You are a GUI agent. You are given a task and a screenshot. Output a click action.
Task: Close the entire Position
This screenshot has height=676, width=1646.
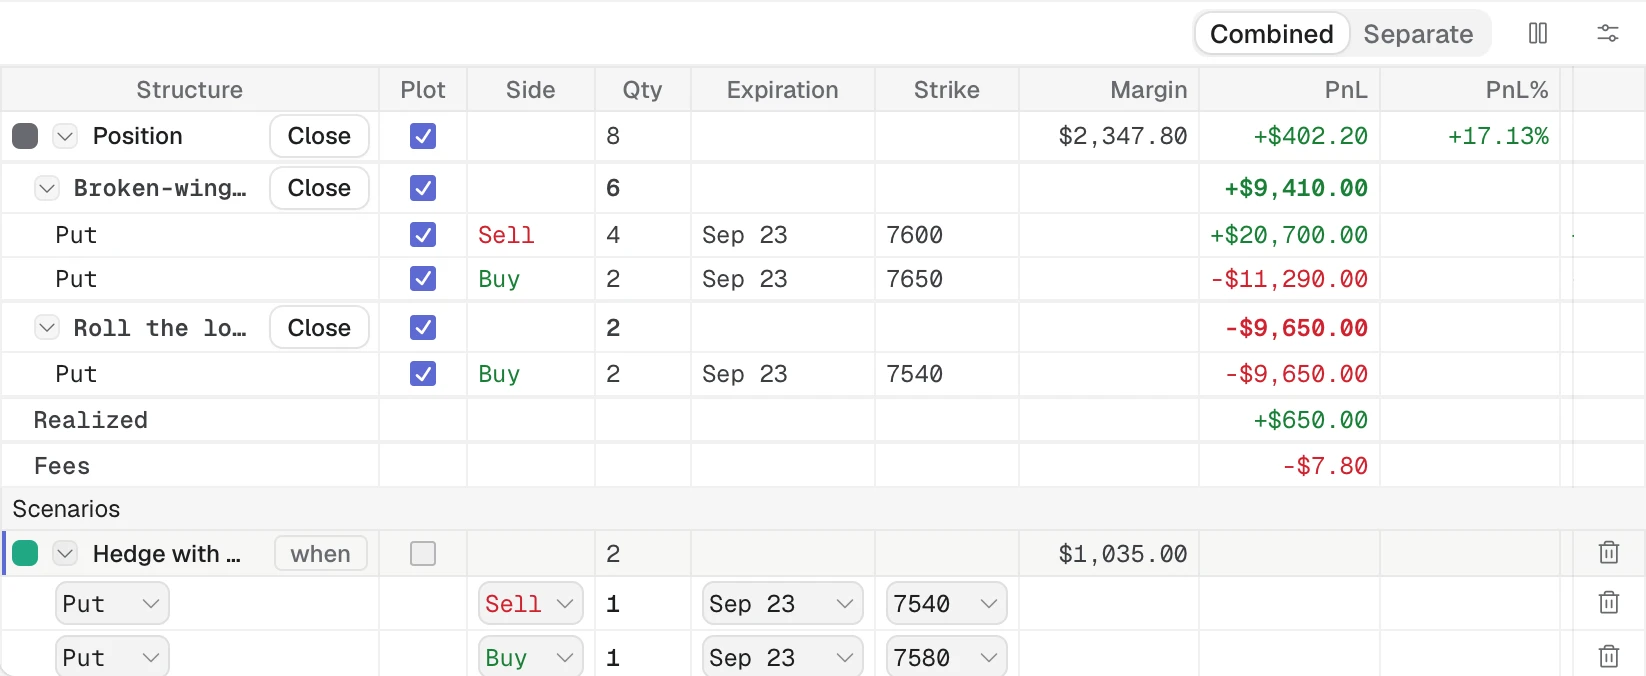click(x=319, y=136)
